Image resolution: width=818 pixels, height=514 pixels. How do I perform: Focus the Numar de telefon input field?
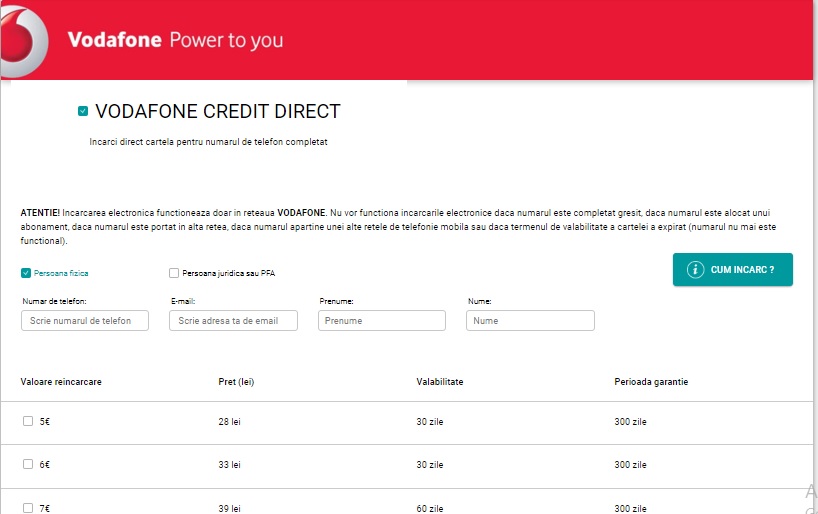tap(85, 320)
